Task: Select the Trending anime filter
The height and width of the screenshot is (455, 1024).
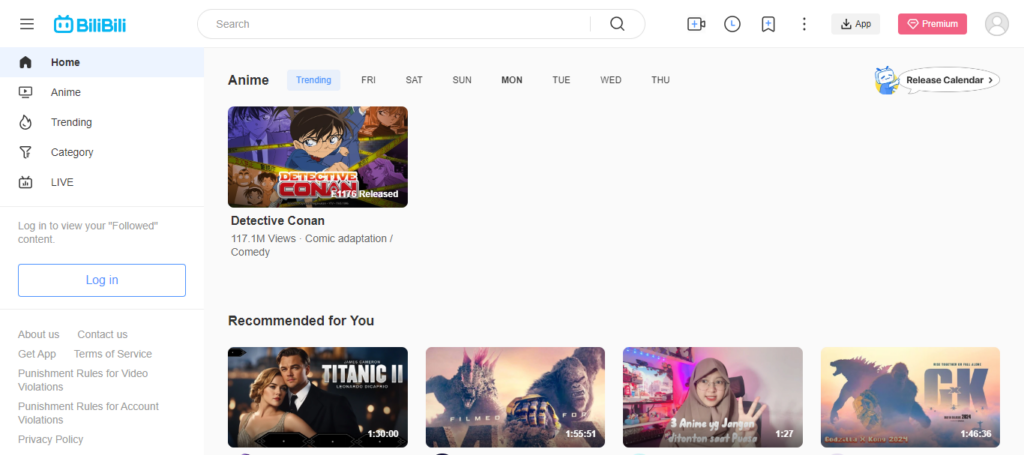Action: tap(313, 80)
